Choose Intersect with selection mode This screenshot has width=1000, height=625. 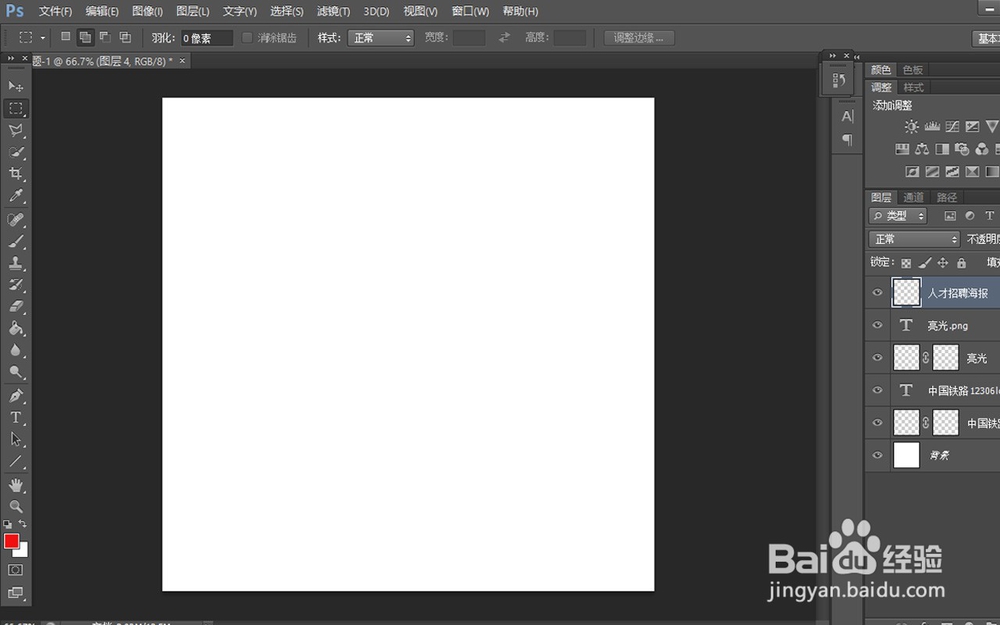point(126,37)
